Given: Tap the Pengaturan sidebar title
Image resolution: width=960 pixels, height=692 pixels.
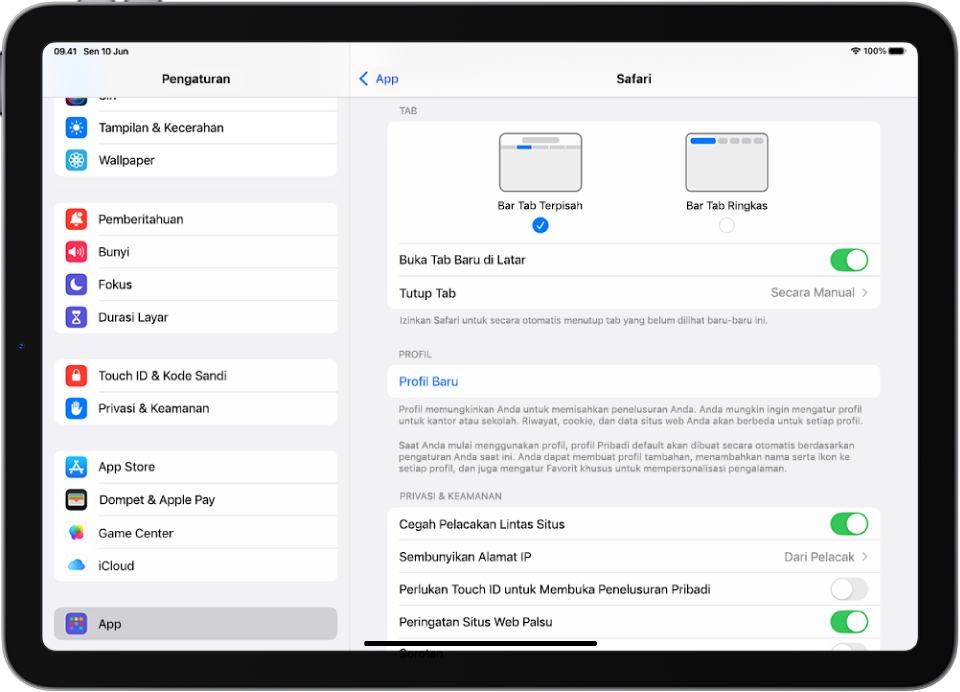Looking at the screenshot, I should [196, 78].
